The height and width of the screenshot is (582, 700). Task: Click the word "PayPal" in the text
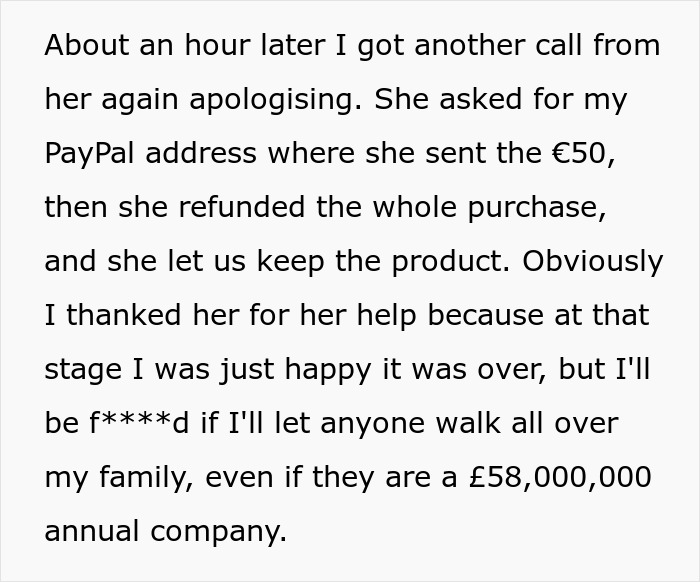[x=89, y=154]
